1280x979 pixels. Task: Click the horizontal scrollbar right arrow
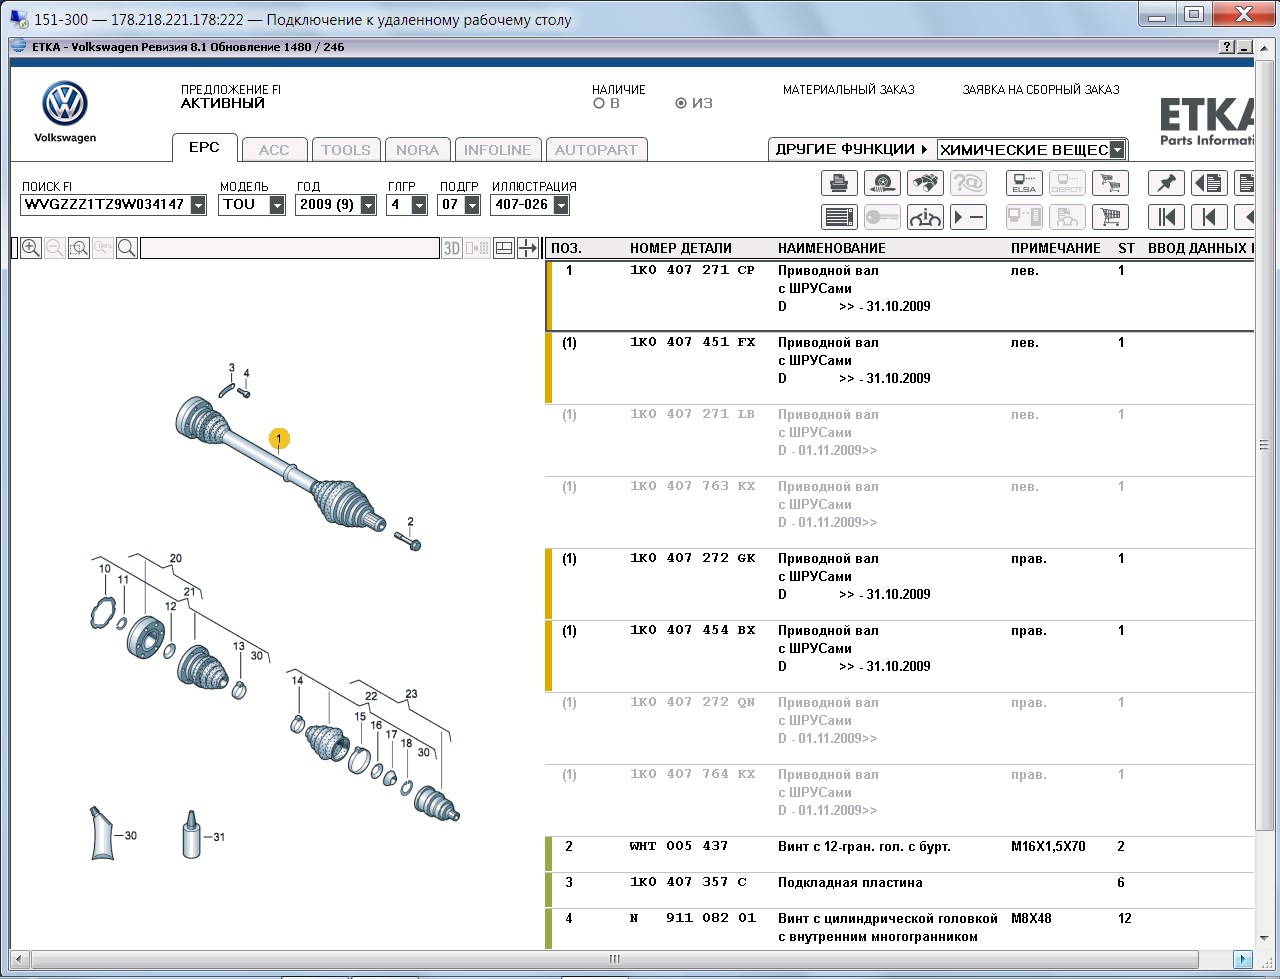[1241, 959]
